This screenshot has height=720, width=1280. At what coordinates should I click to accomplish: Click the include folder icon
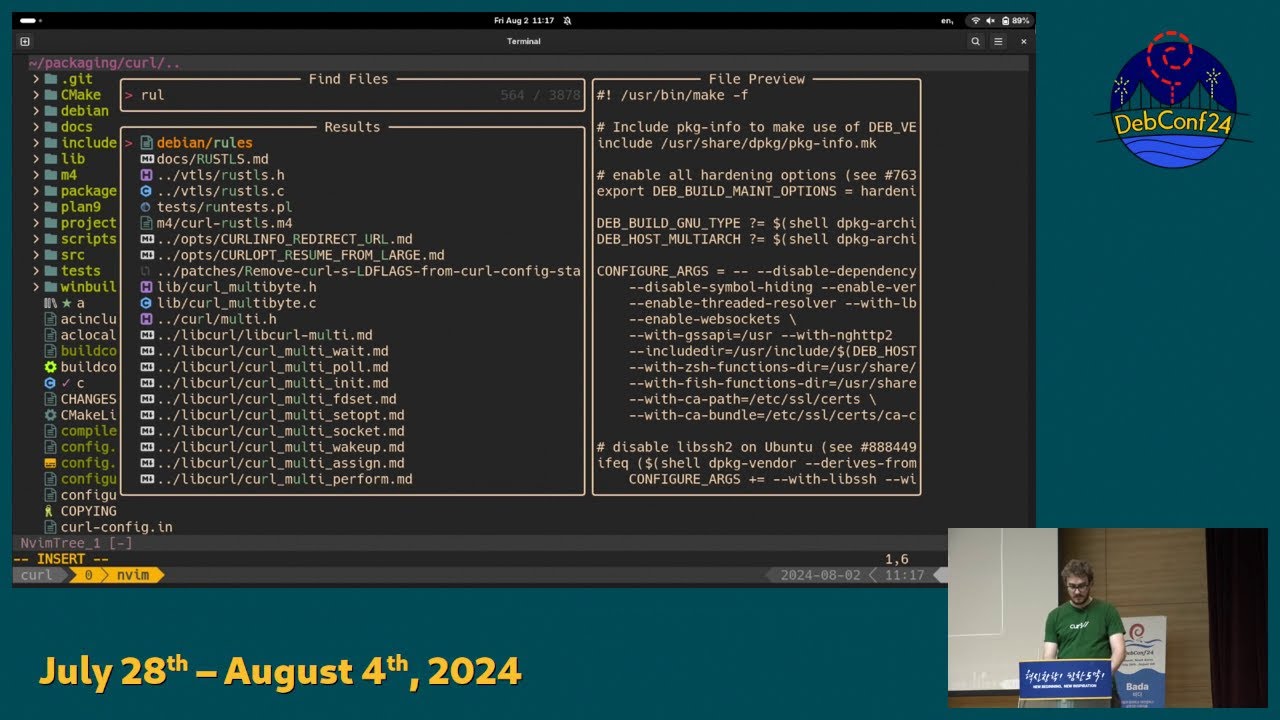point(50,143)
